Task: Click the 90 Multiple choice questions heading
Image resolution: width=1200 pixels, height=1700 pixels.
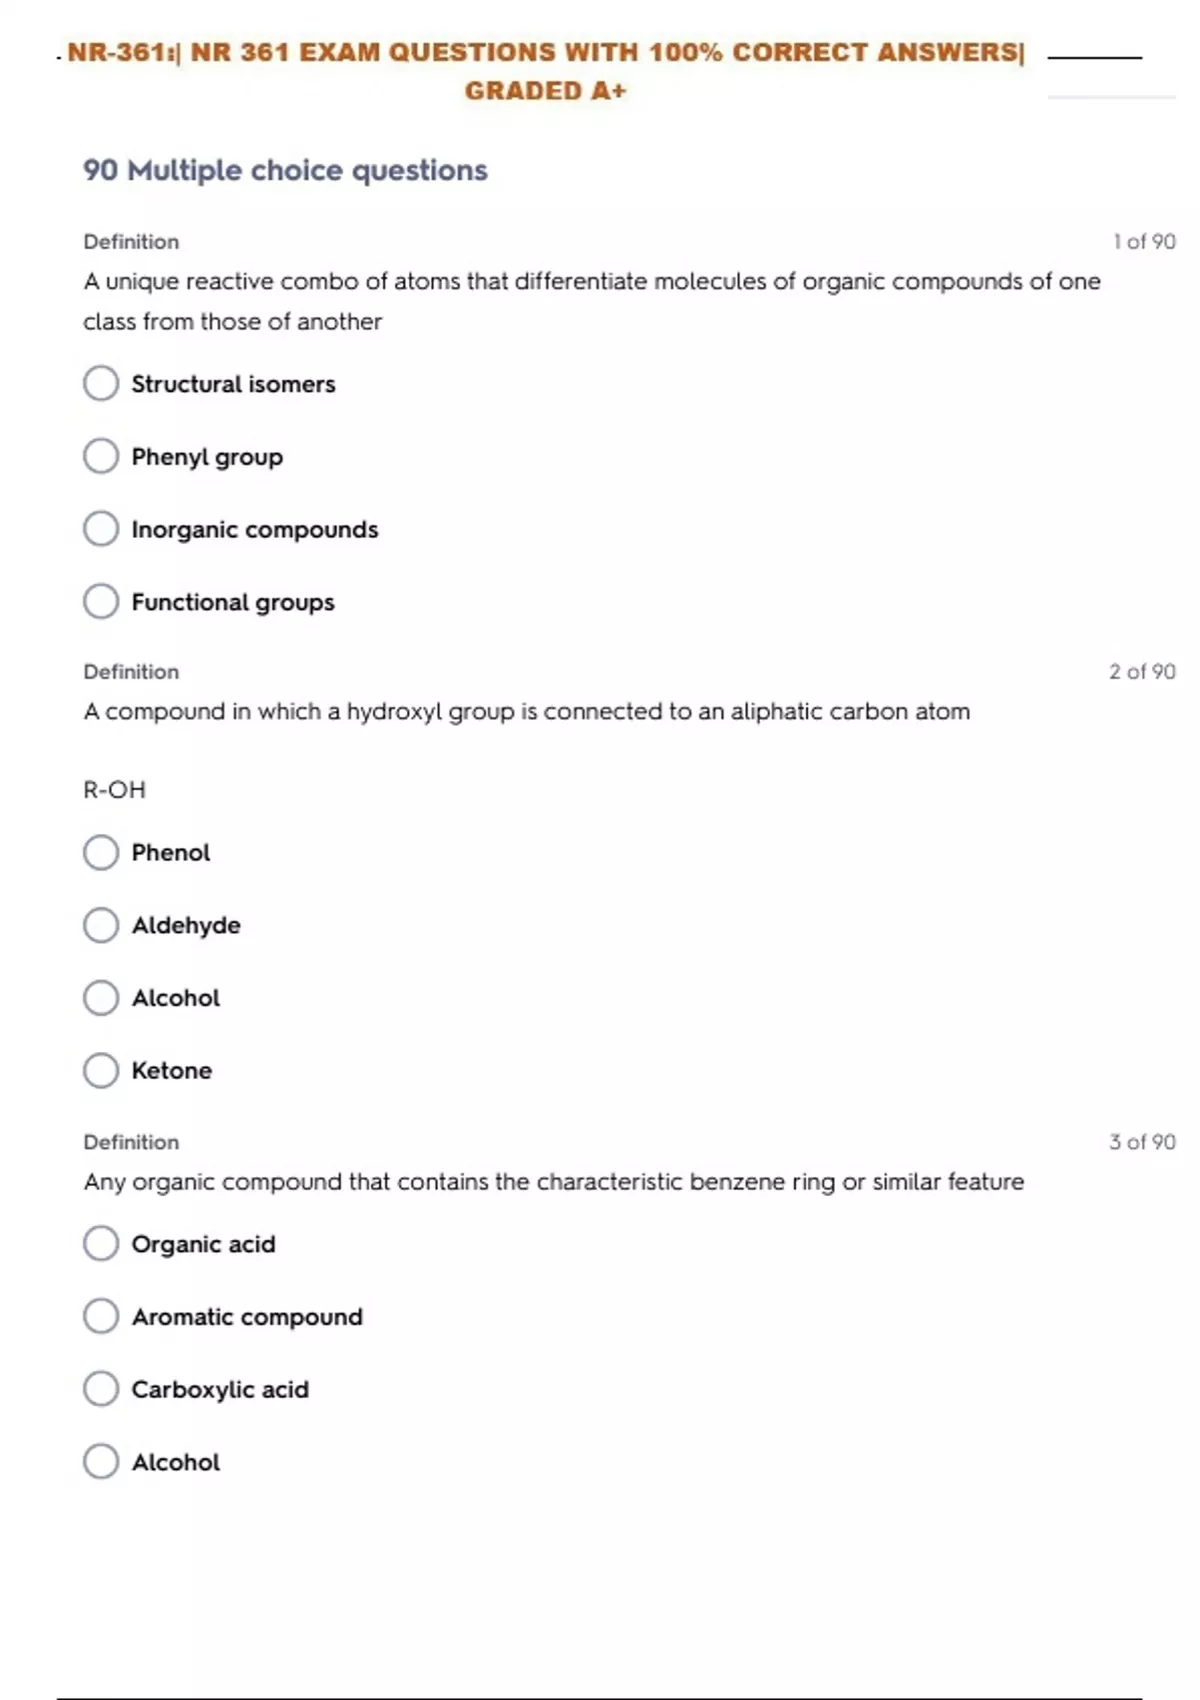Action: click(x=285, y=170)
